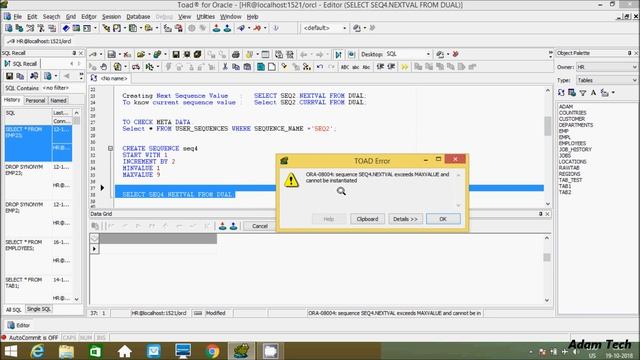Open the Database menu
The width and height of the screenshot is (640, 360).
tap(138, 17)
